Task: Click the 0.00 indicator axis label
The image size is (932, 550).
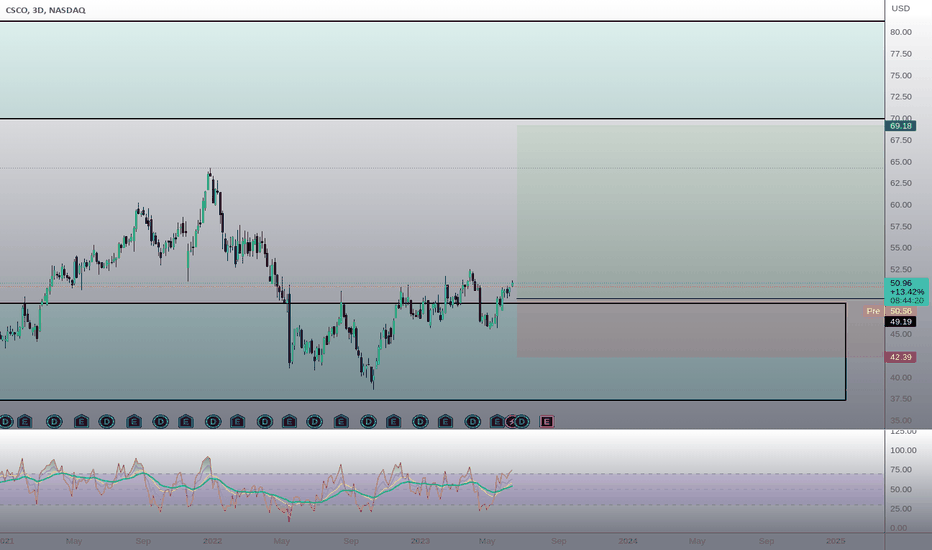Action: point(898,528)
